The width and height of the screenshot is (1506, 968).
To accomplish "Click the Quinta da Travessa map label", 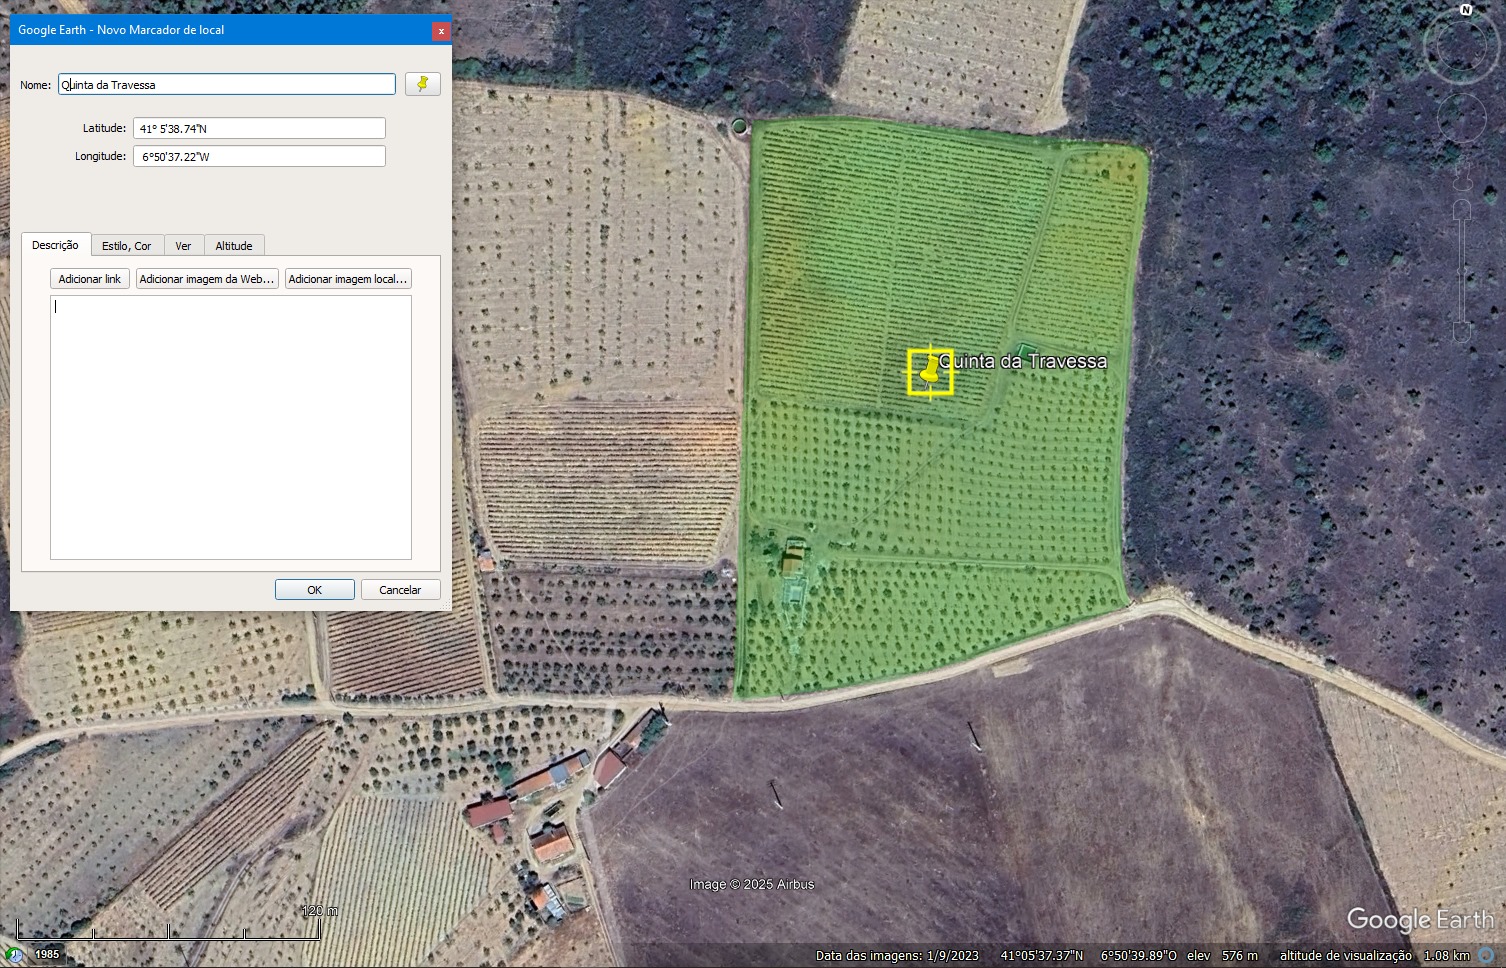I will click(1023, 361).
